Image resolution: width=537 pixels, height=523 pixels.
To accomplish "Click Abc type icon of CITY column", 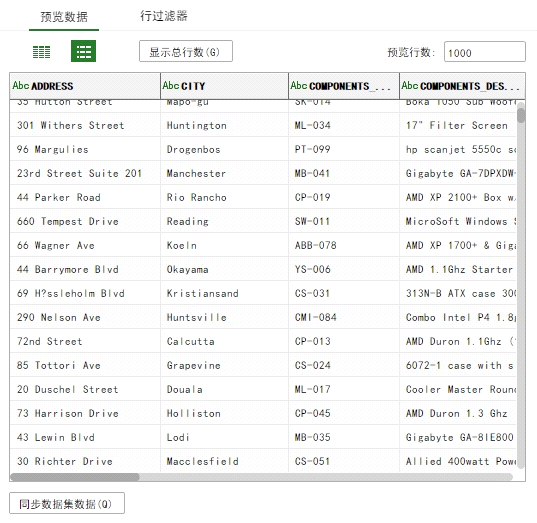I will pyautogui.click(x=171, y=85).
